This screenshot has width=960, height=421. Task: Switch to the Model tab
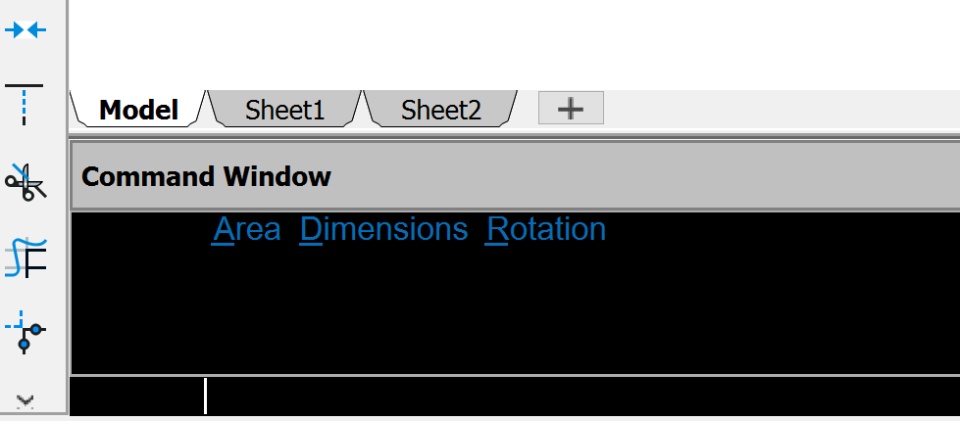click(x=138, y=110)
